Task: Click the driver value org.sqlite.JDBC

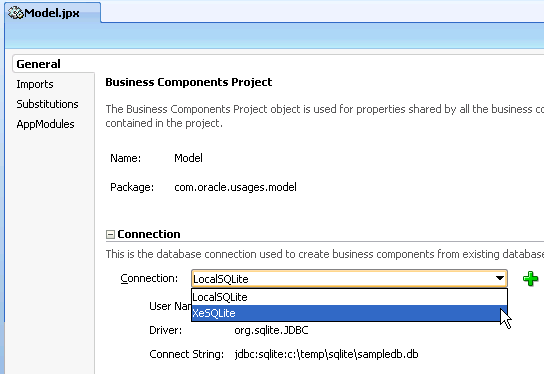Action: click(271, 330)
